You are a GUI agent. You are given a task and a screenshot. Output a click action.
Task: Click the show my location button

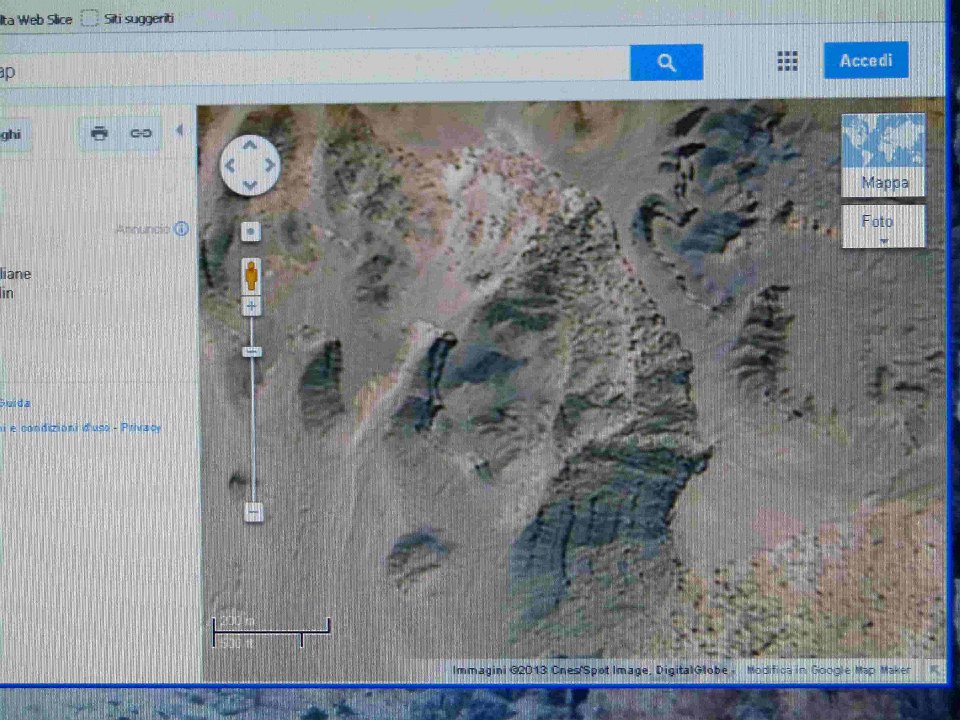tap(251, 231)
